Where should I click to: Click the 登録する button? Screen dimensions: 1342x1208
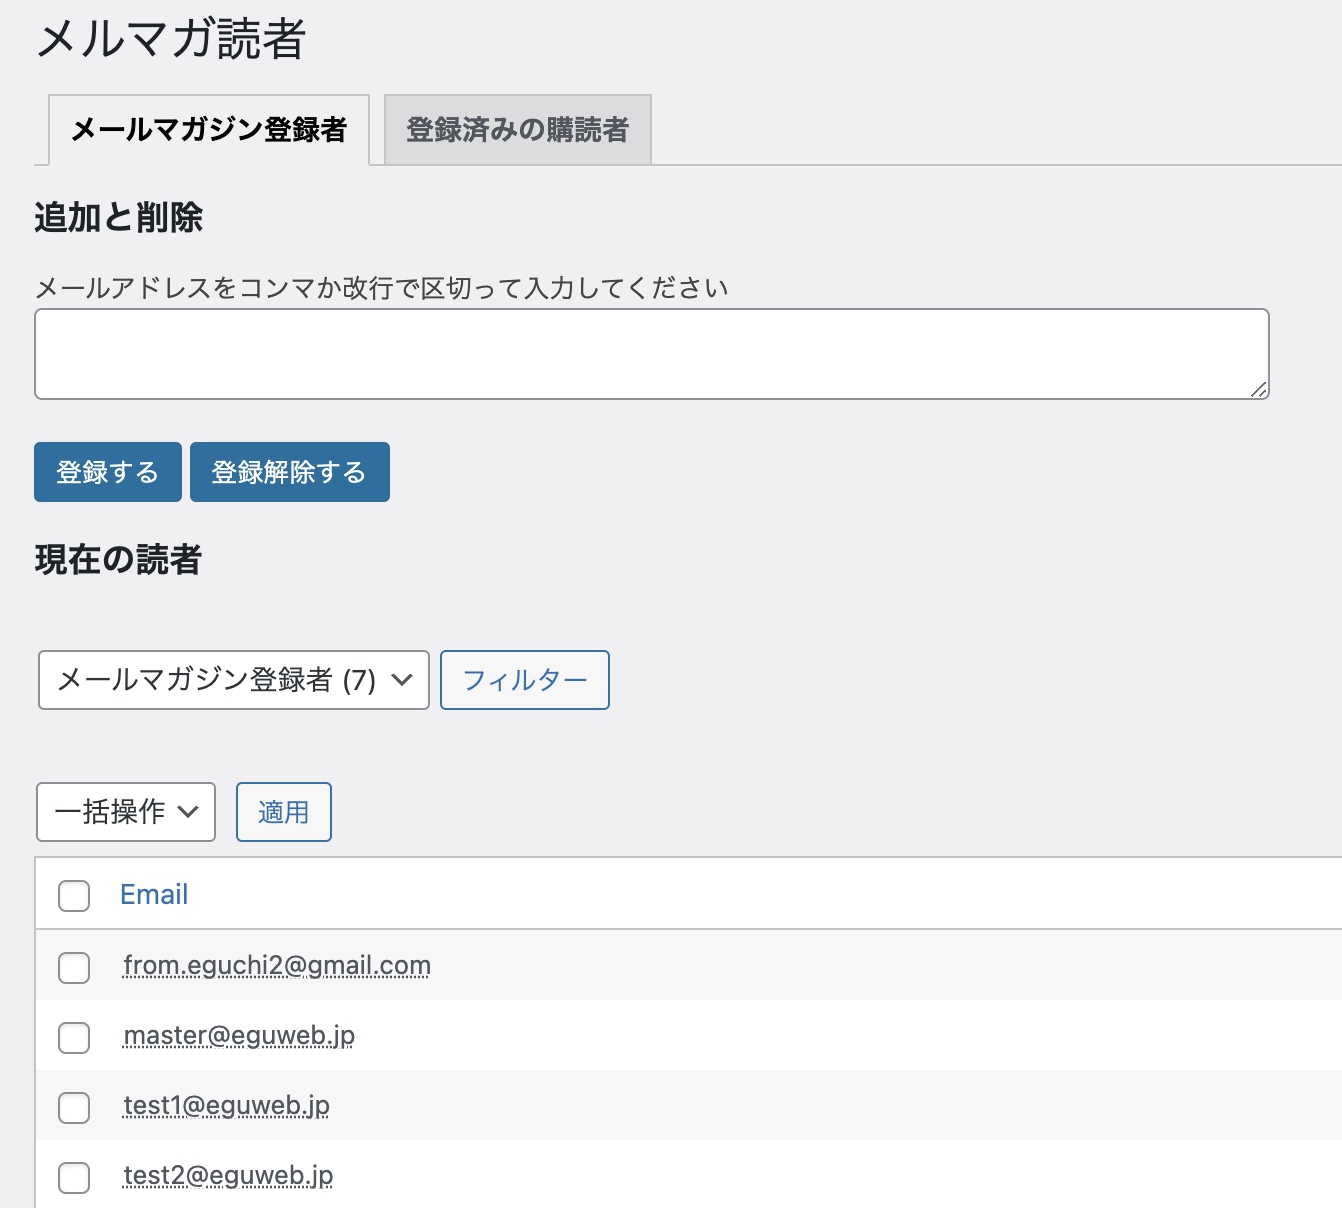point(107,471)
